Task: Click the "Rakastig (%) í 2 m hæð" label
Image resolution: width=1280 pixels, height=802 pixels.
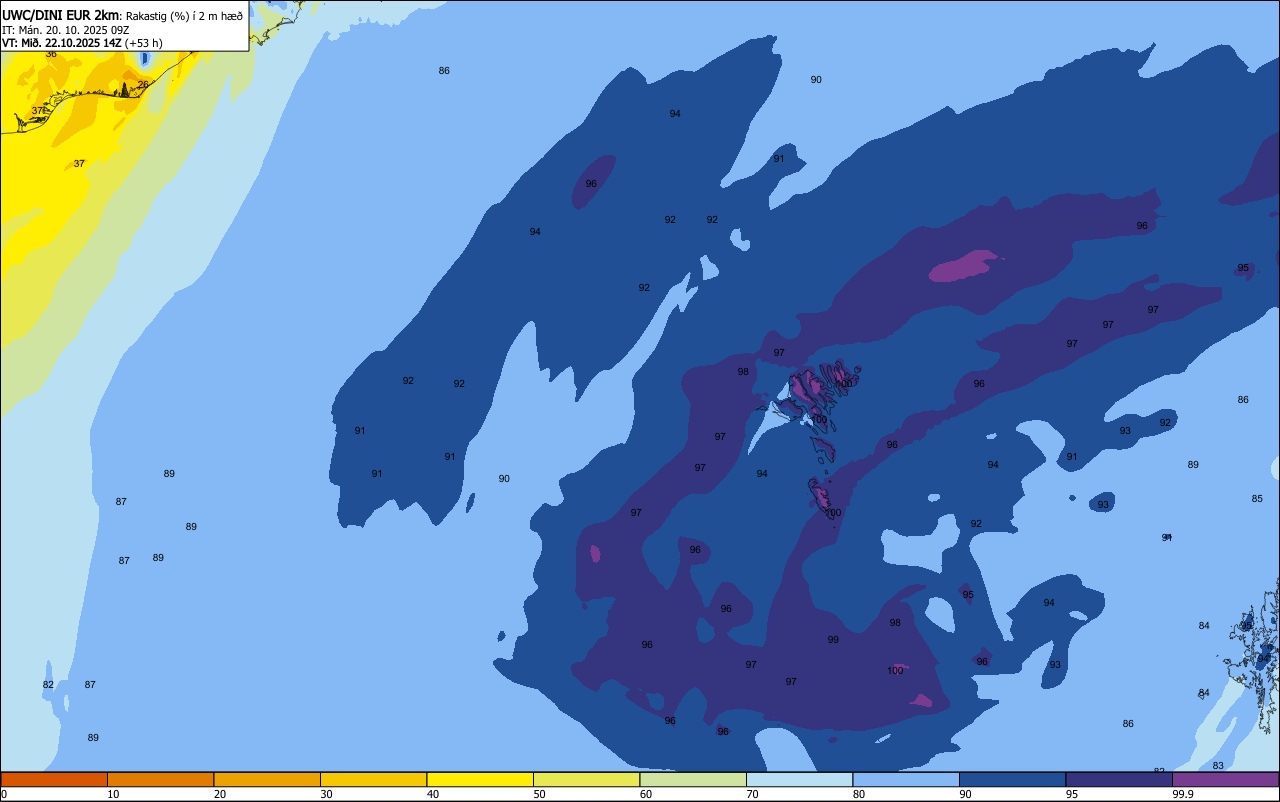Action: (184, 16)
